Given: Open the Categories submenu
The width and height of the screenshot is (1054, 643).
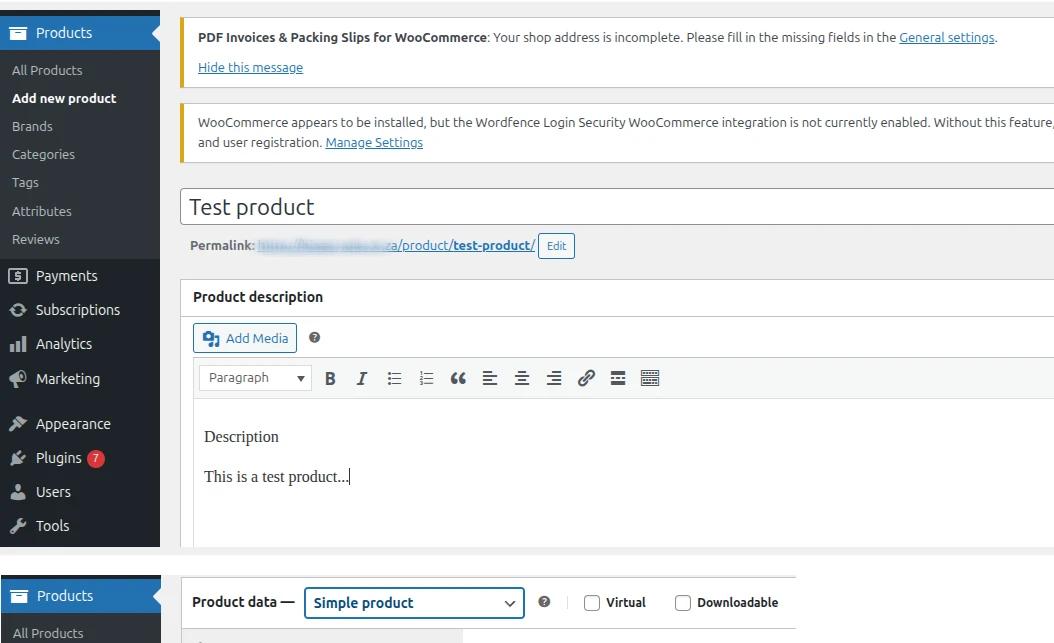Looking at the screenshot, I should (43, 155).
